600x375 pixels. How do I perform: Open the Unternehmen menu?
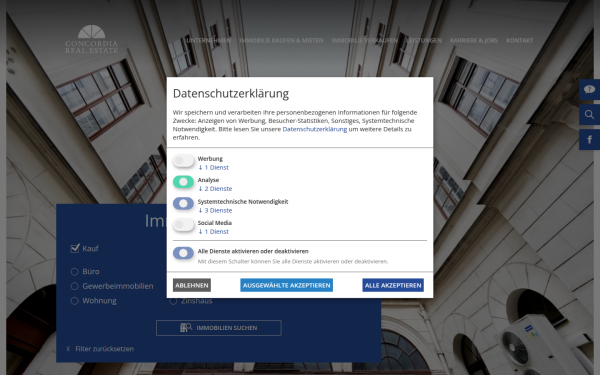[209, 41]
